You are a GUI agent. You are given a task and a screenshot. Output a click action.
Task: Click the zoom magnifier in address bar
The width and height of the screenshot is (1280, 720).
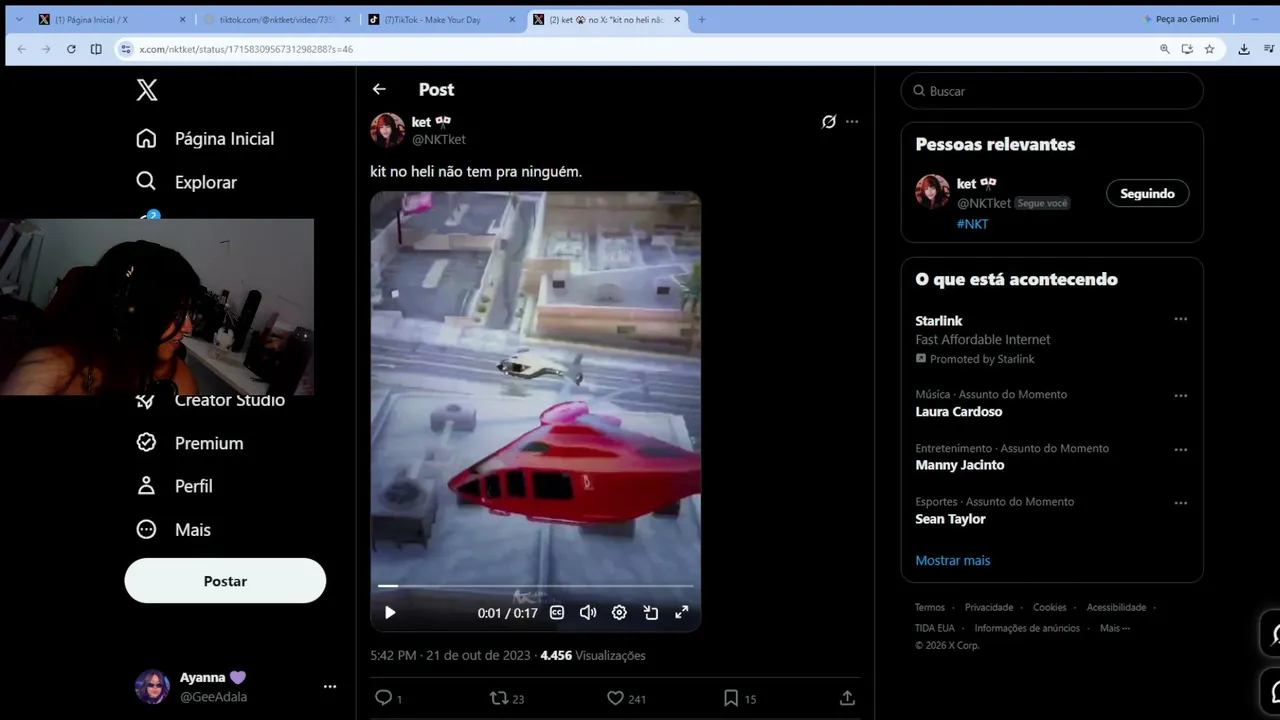pos(1165,49)
